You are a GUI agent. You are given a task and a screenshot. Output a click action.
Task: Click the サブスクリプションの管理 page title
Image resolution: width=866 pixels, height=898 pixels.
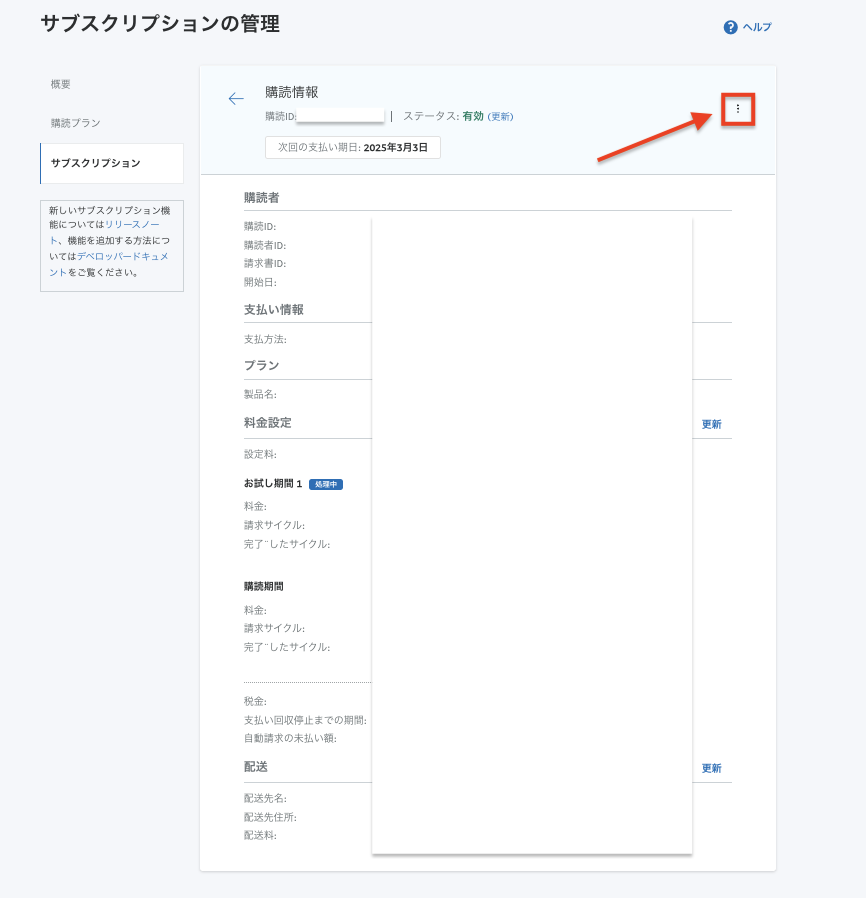[160, 24]
